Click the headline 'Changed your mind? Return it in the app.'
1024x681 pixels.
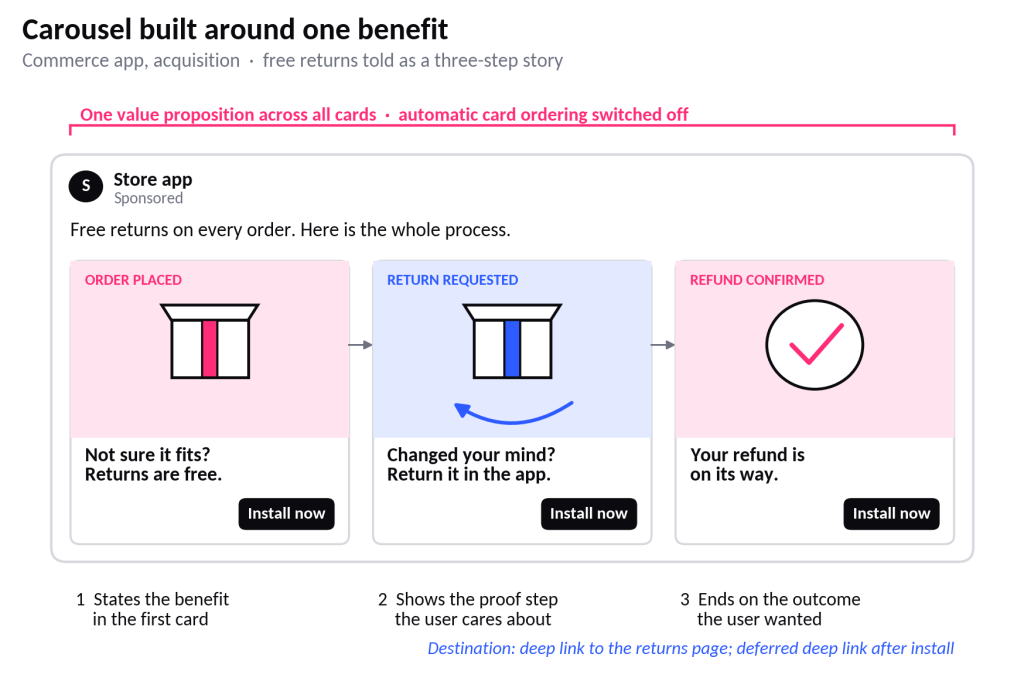471,464
